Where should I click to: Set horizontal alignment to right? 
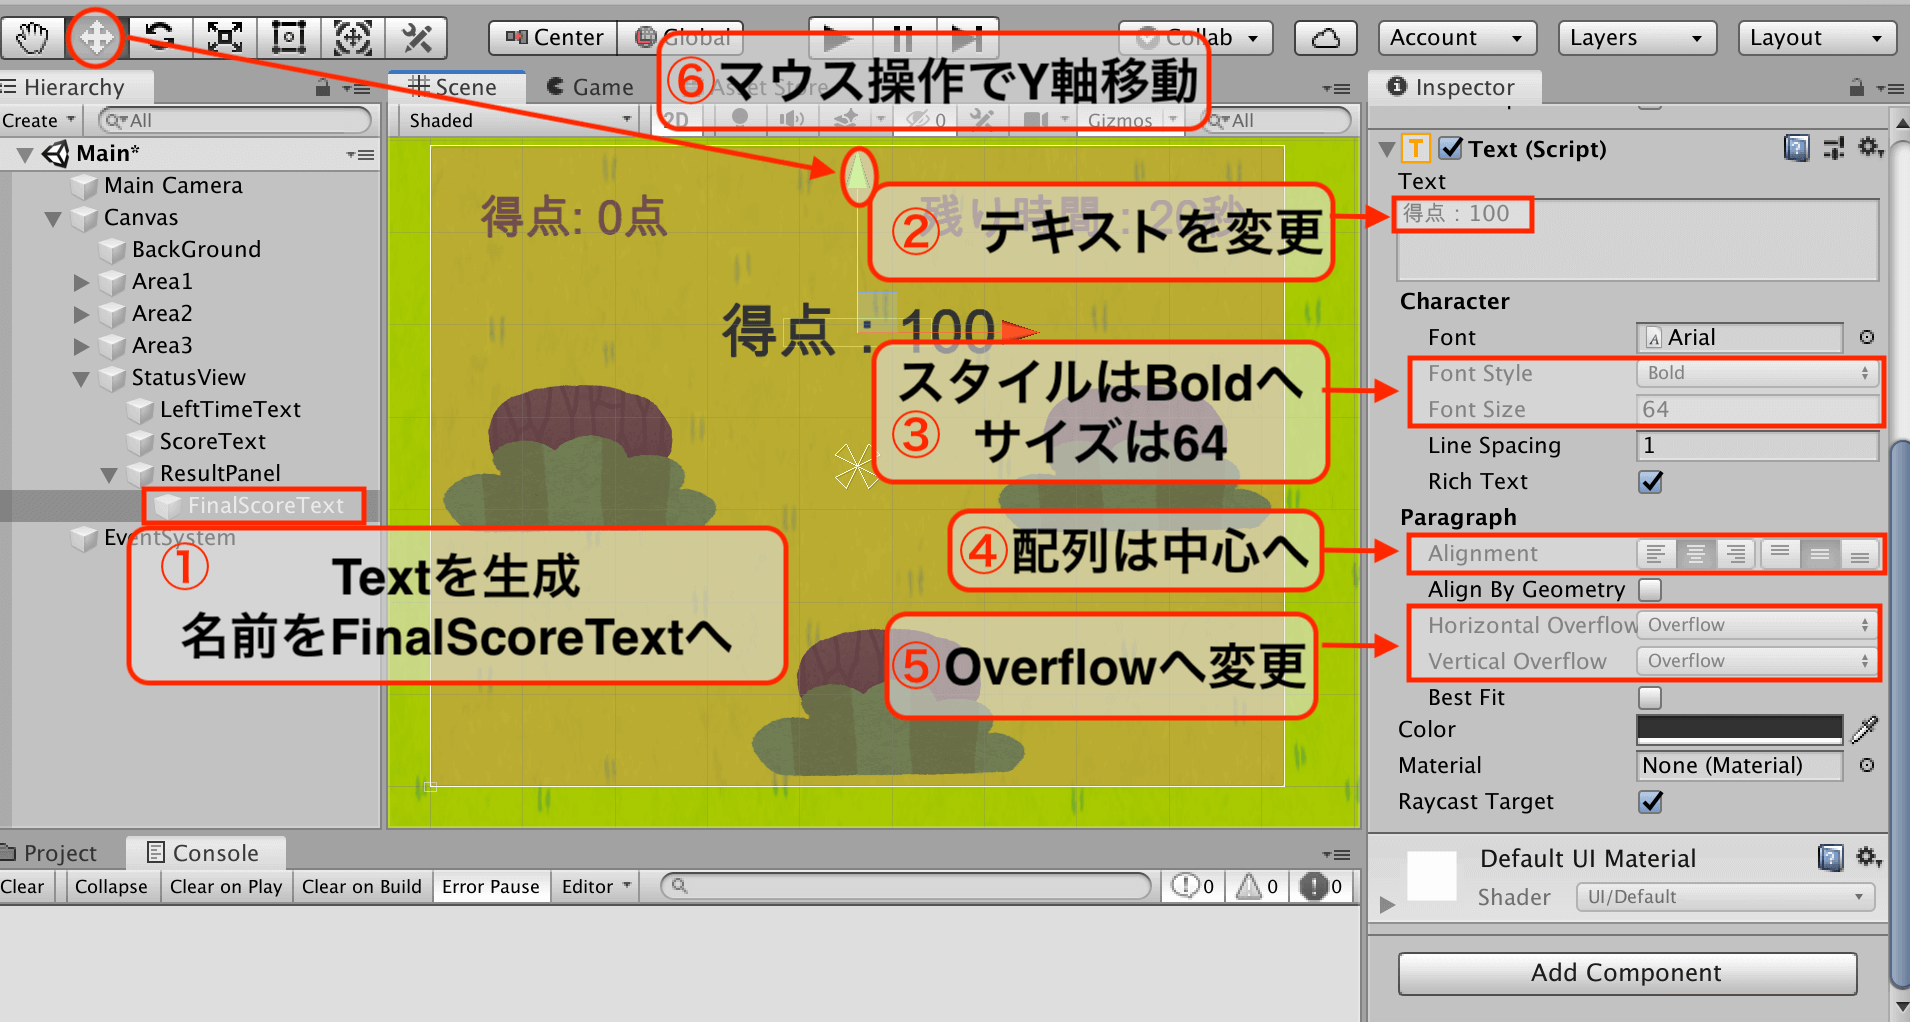coord(1736,553)
